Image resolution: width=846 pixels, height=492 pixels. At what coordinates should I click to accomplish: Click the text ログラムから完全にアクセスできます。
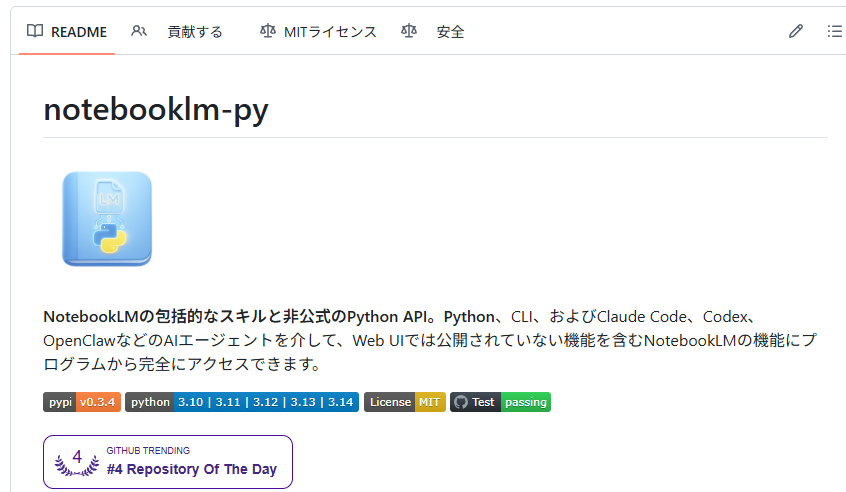point(183,364)
